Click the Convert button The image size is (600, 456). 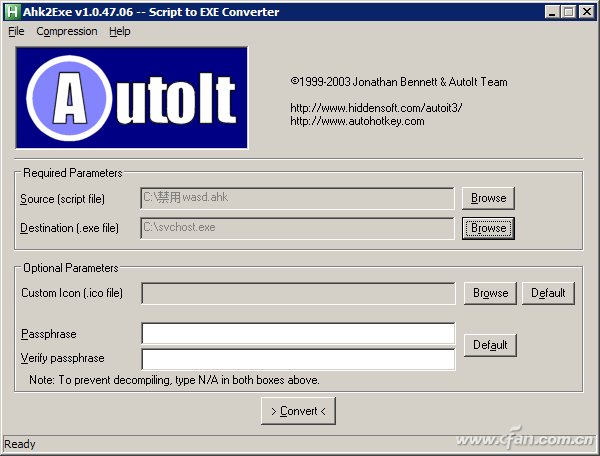click(298, 411)
